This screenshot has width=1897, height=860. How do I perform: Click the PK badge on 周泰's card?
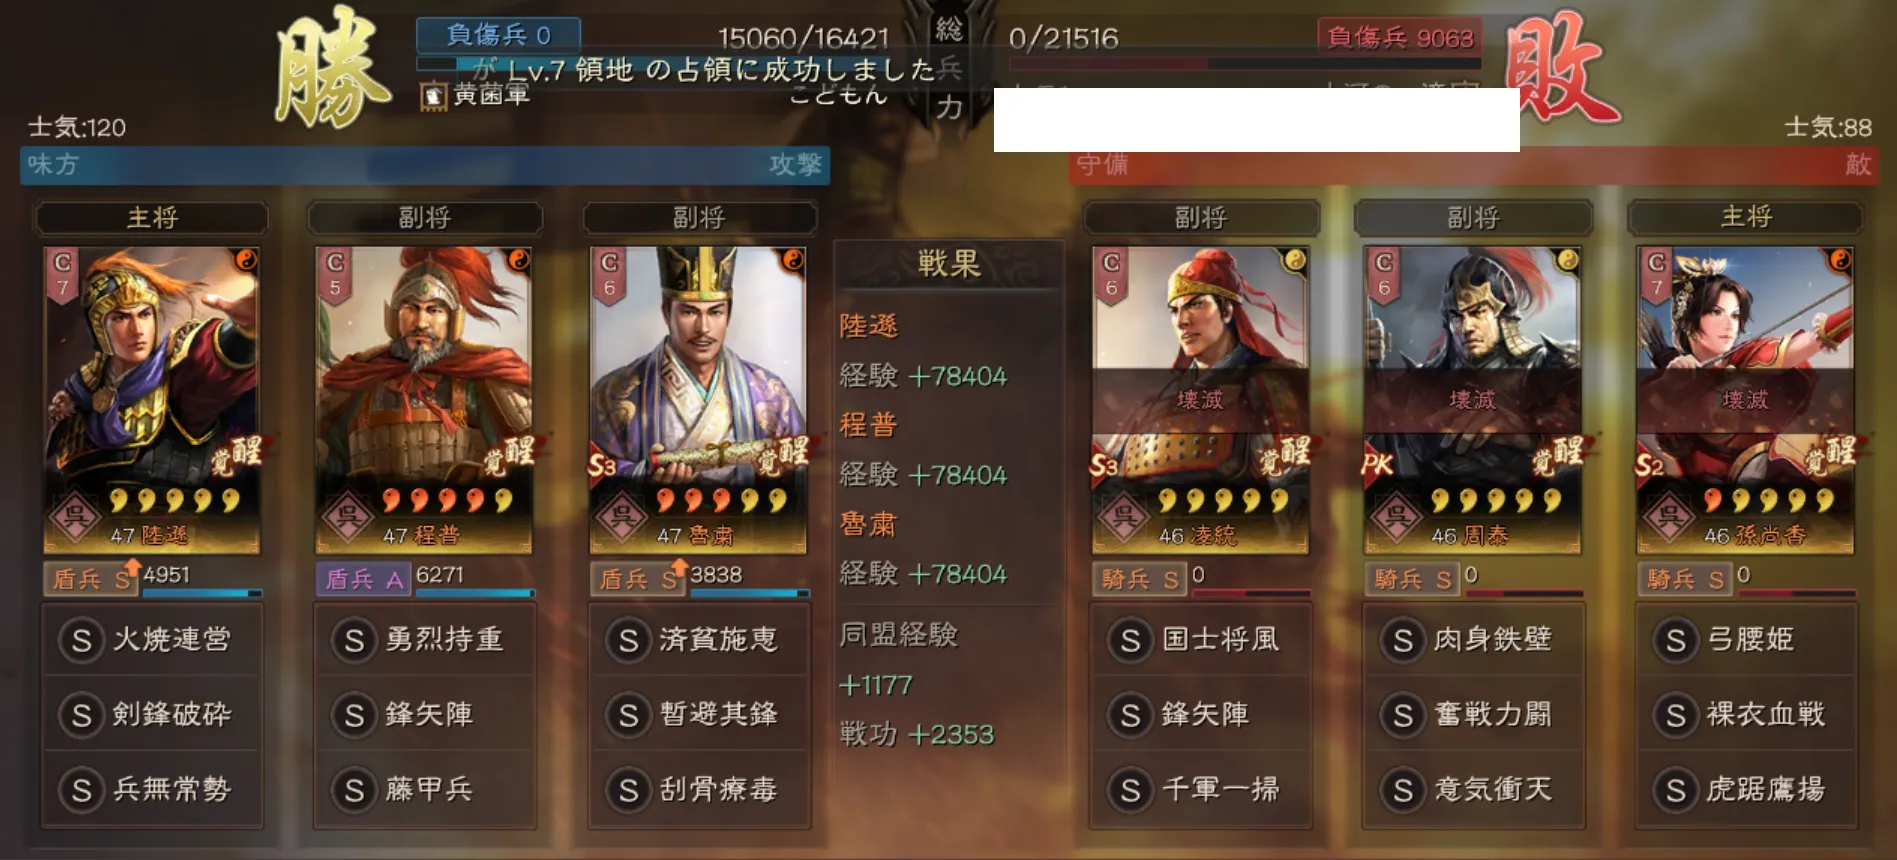point(1377,465)
